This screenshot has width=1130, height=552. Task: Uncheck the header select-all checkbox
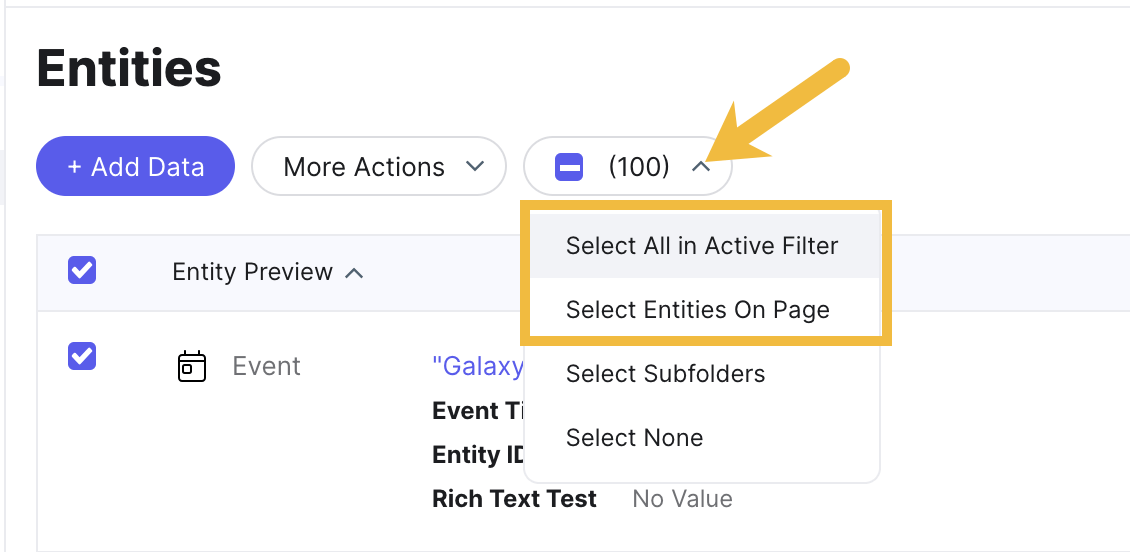(82, 270)
